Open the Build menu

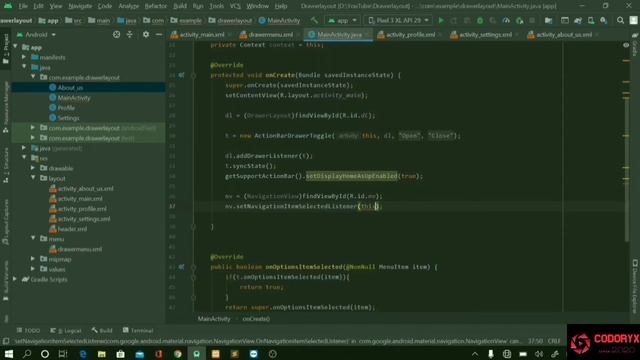(180, 6)
